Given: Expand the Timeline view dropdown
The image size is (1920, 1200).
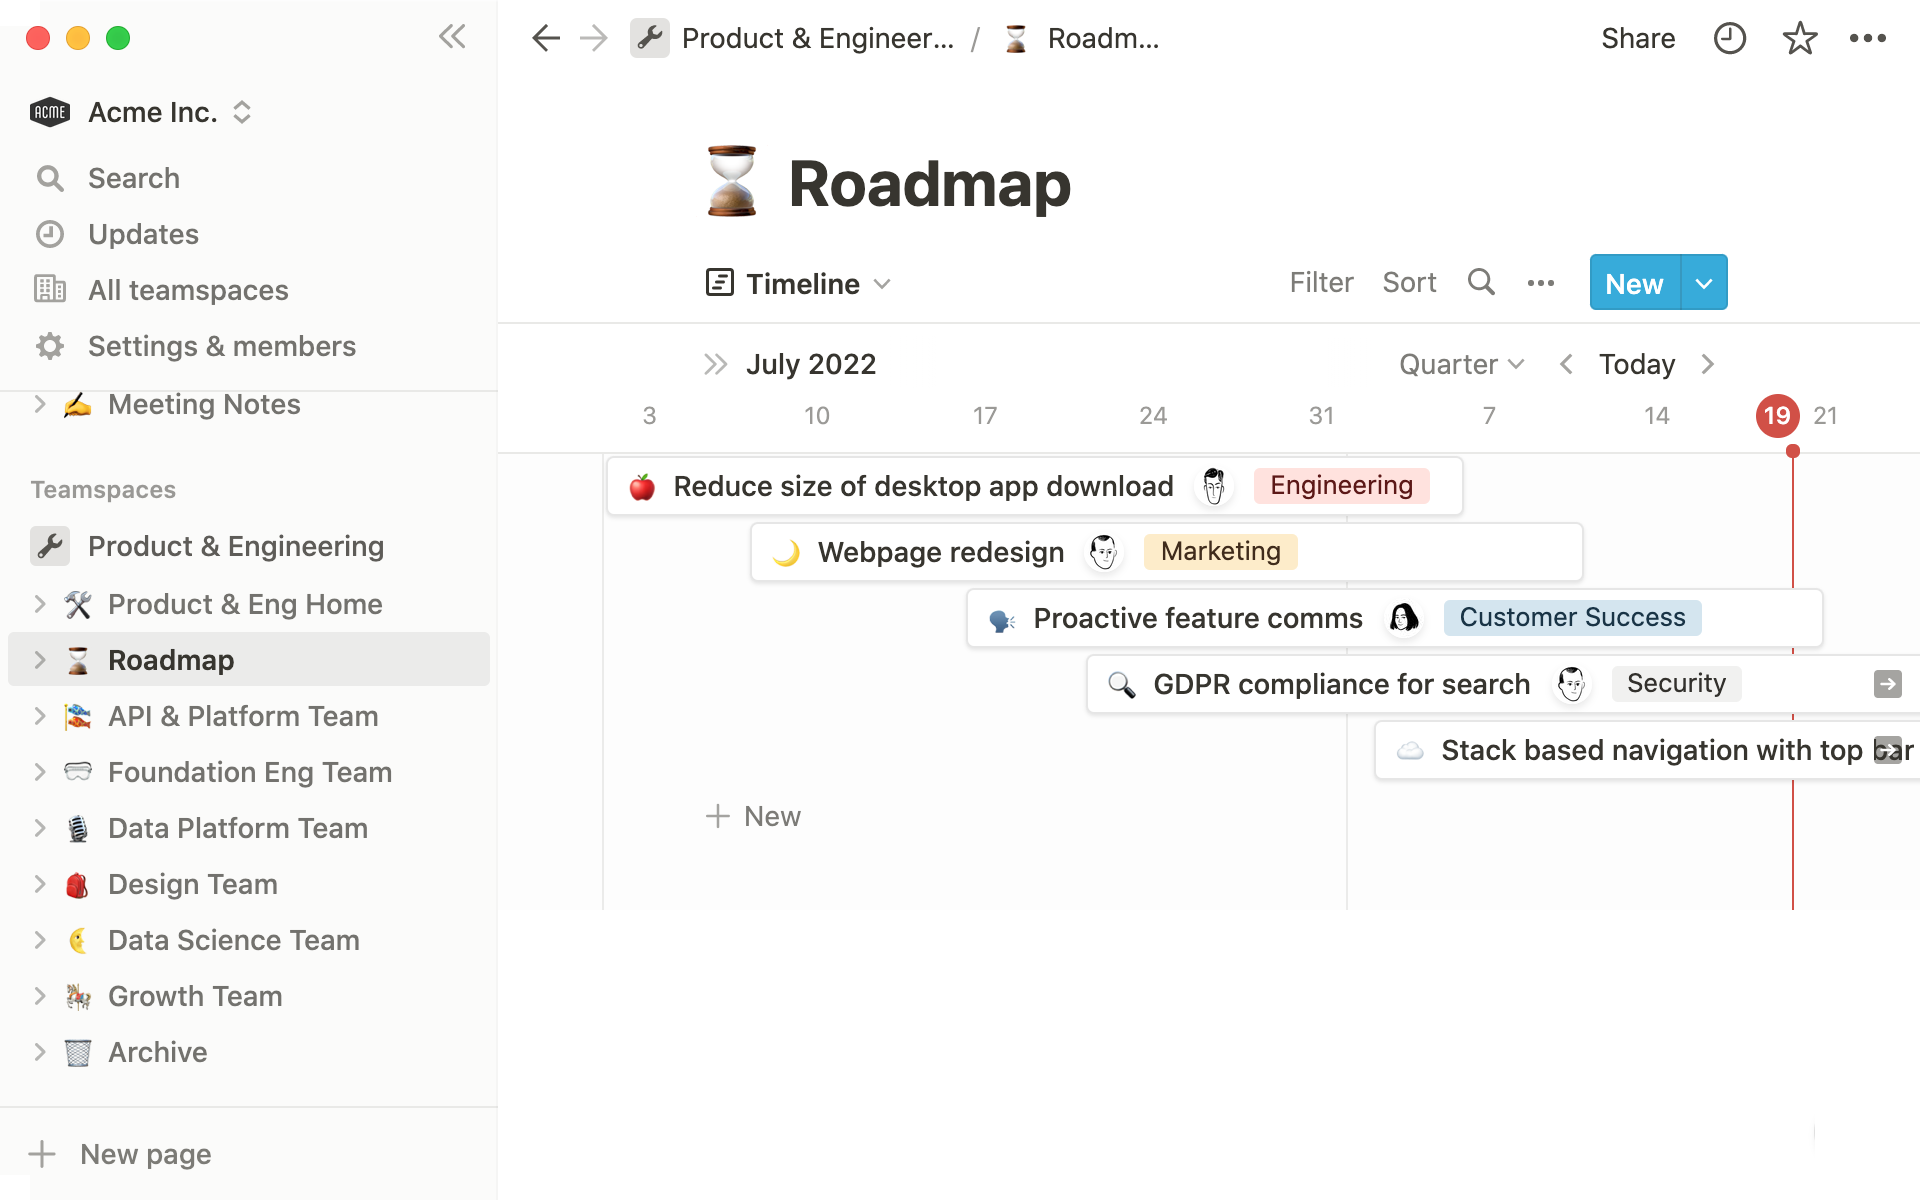Looking at the screenshot, I should coord(883,283).
